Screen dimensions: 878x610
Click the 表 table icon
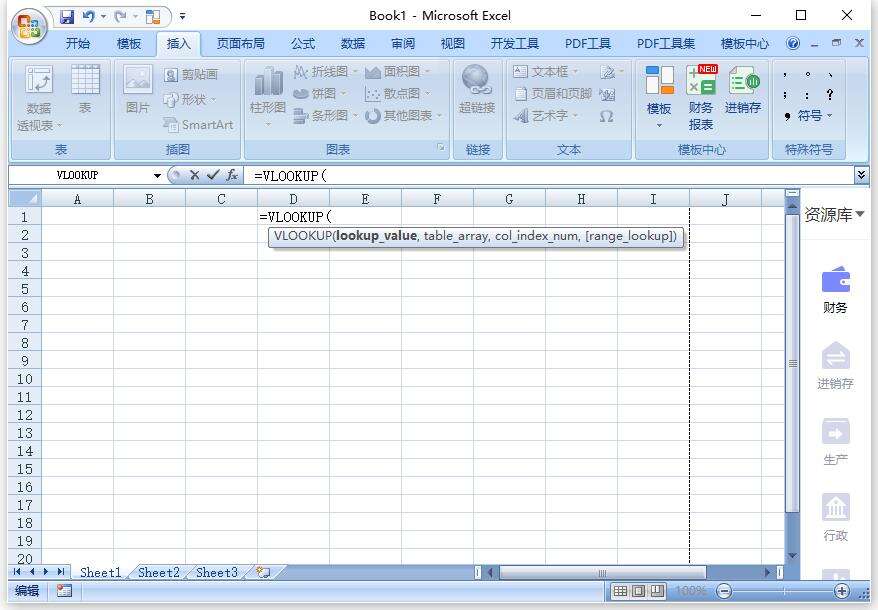(x=85, y=90)
